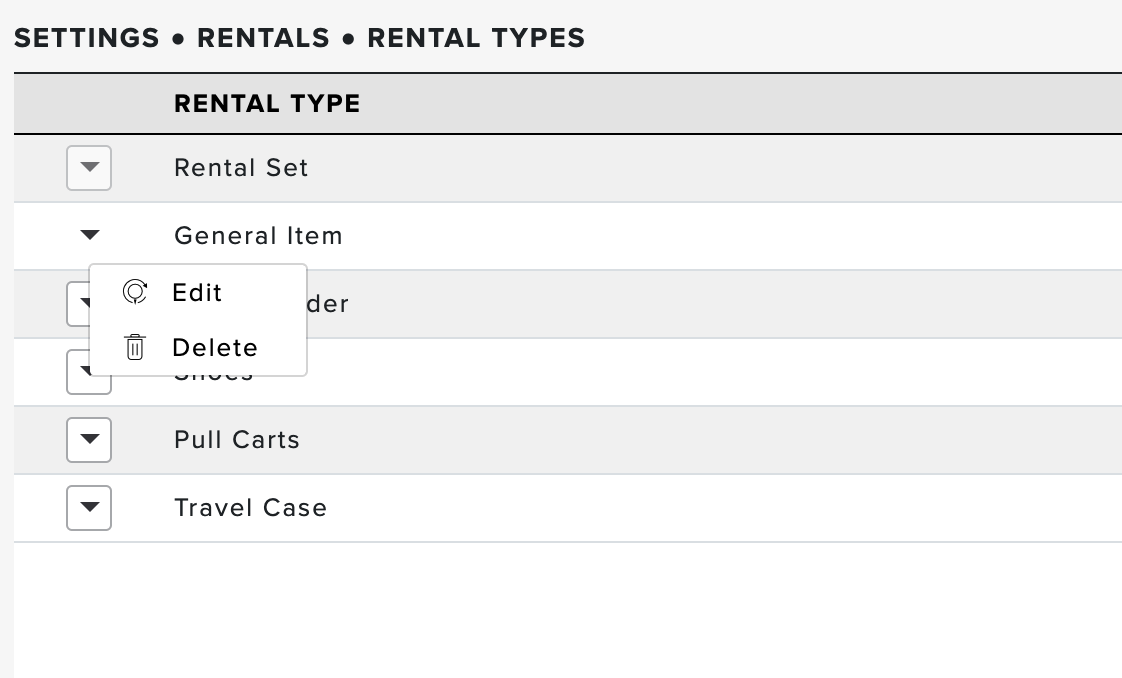The image size is (1122, 678).
Task: Click the Delete trash can icon
Action: [135, 348]
